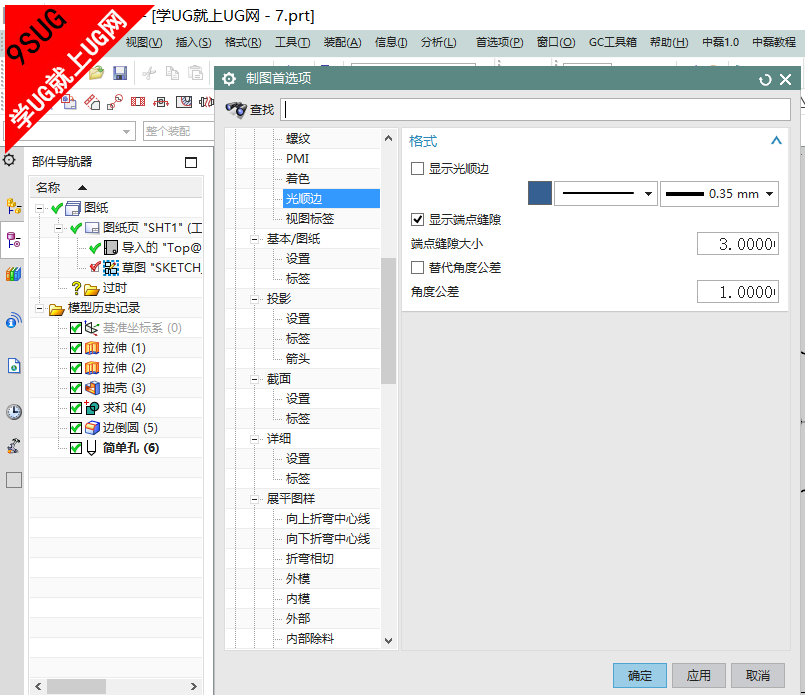Open the Reuse Library books icon
805x695 pixels.
pyautogui.click(x=14, y=274)
